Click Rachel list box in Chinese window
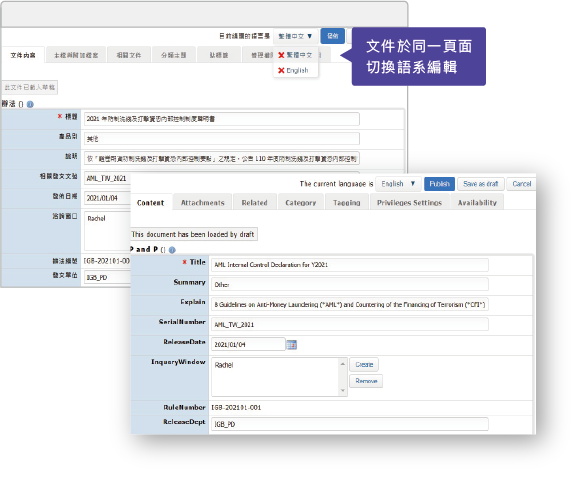 [x=107, y=231]
